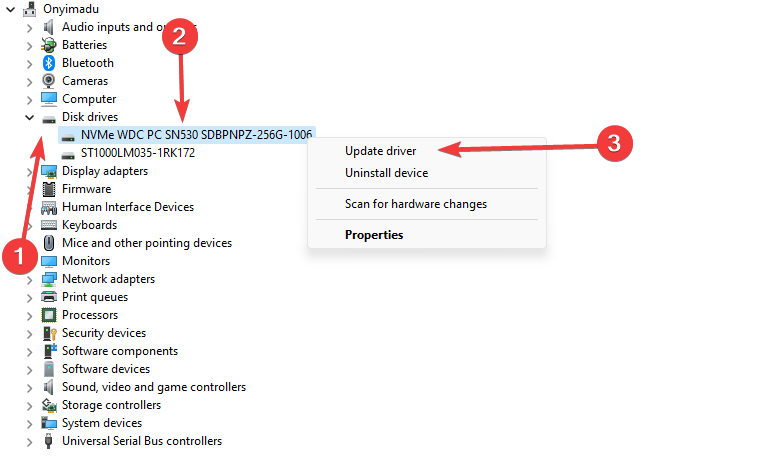This screenshot has height=461, width=775.
Task: Select the Monitors label
Action: coord(86,261)
